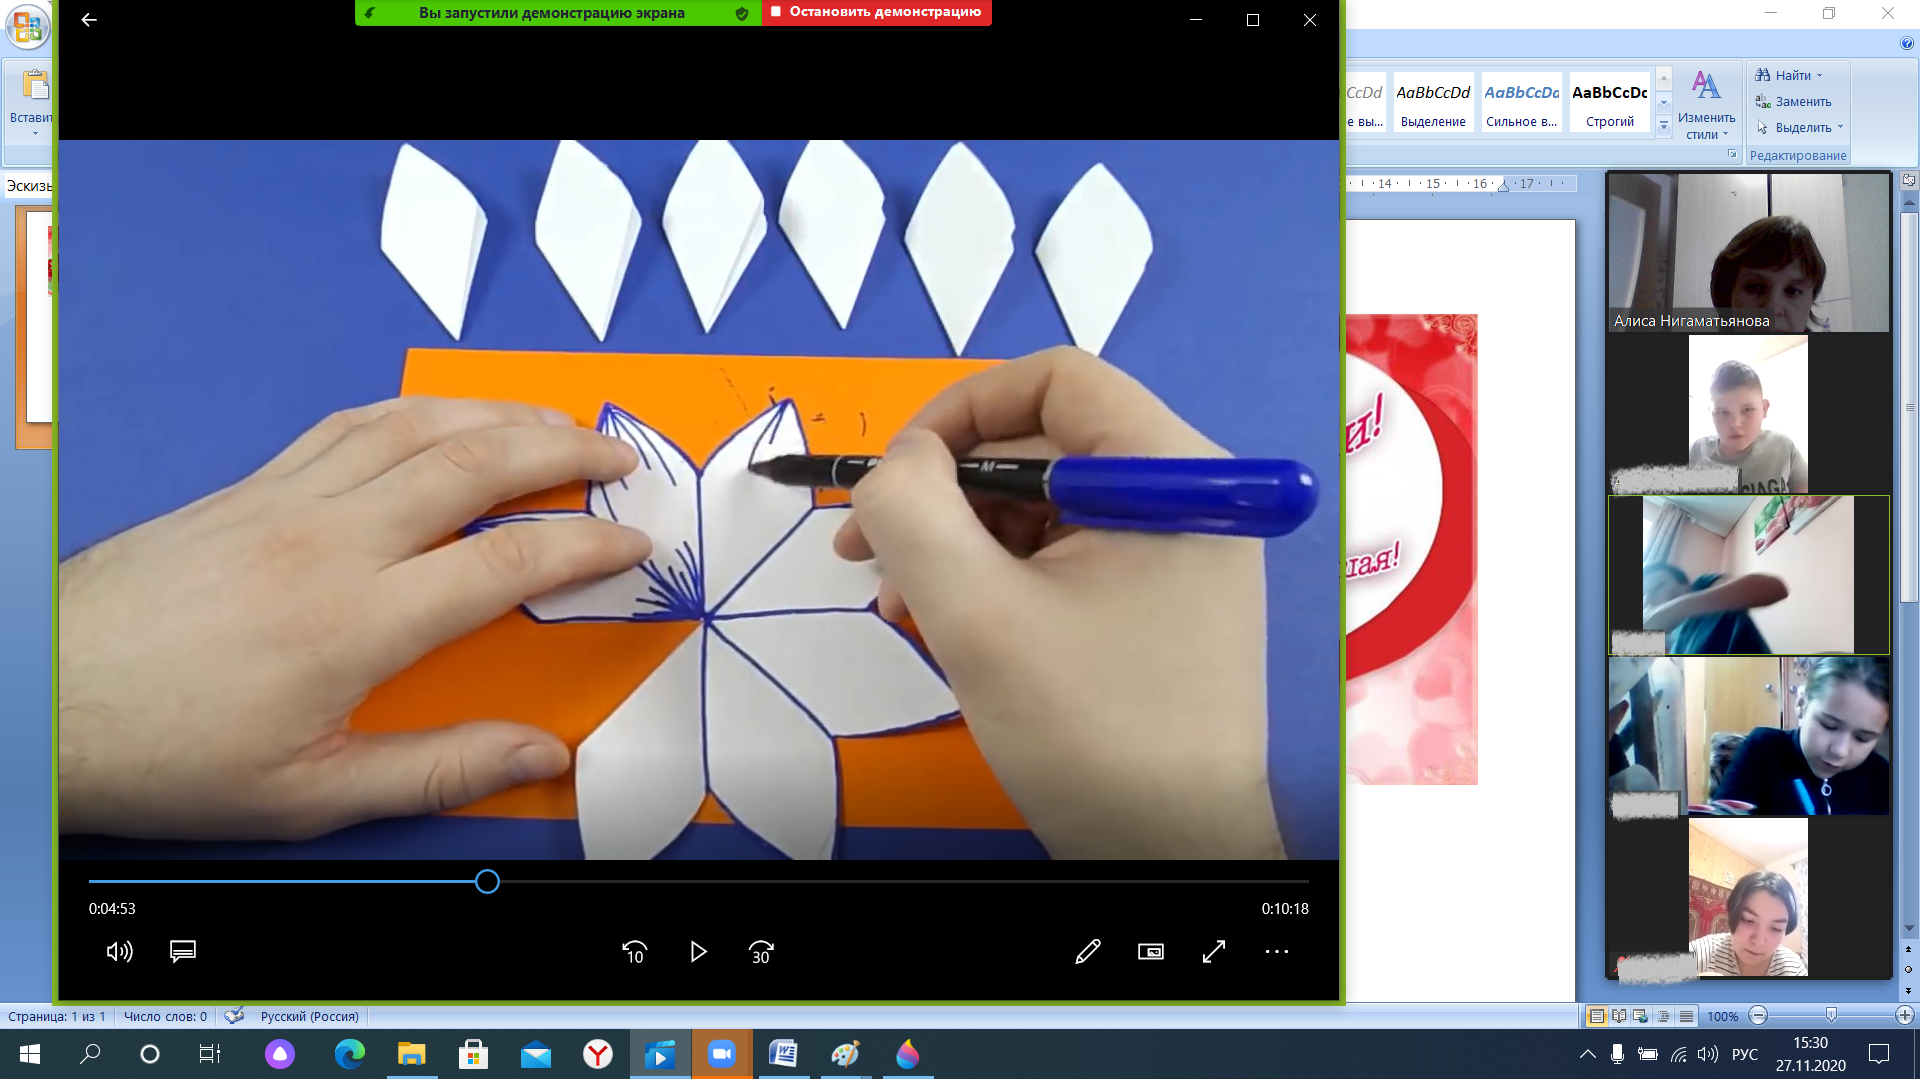The image size is (1920, 1080).
Task: Stop screen sharing with the red button
Action: [876, 12]
